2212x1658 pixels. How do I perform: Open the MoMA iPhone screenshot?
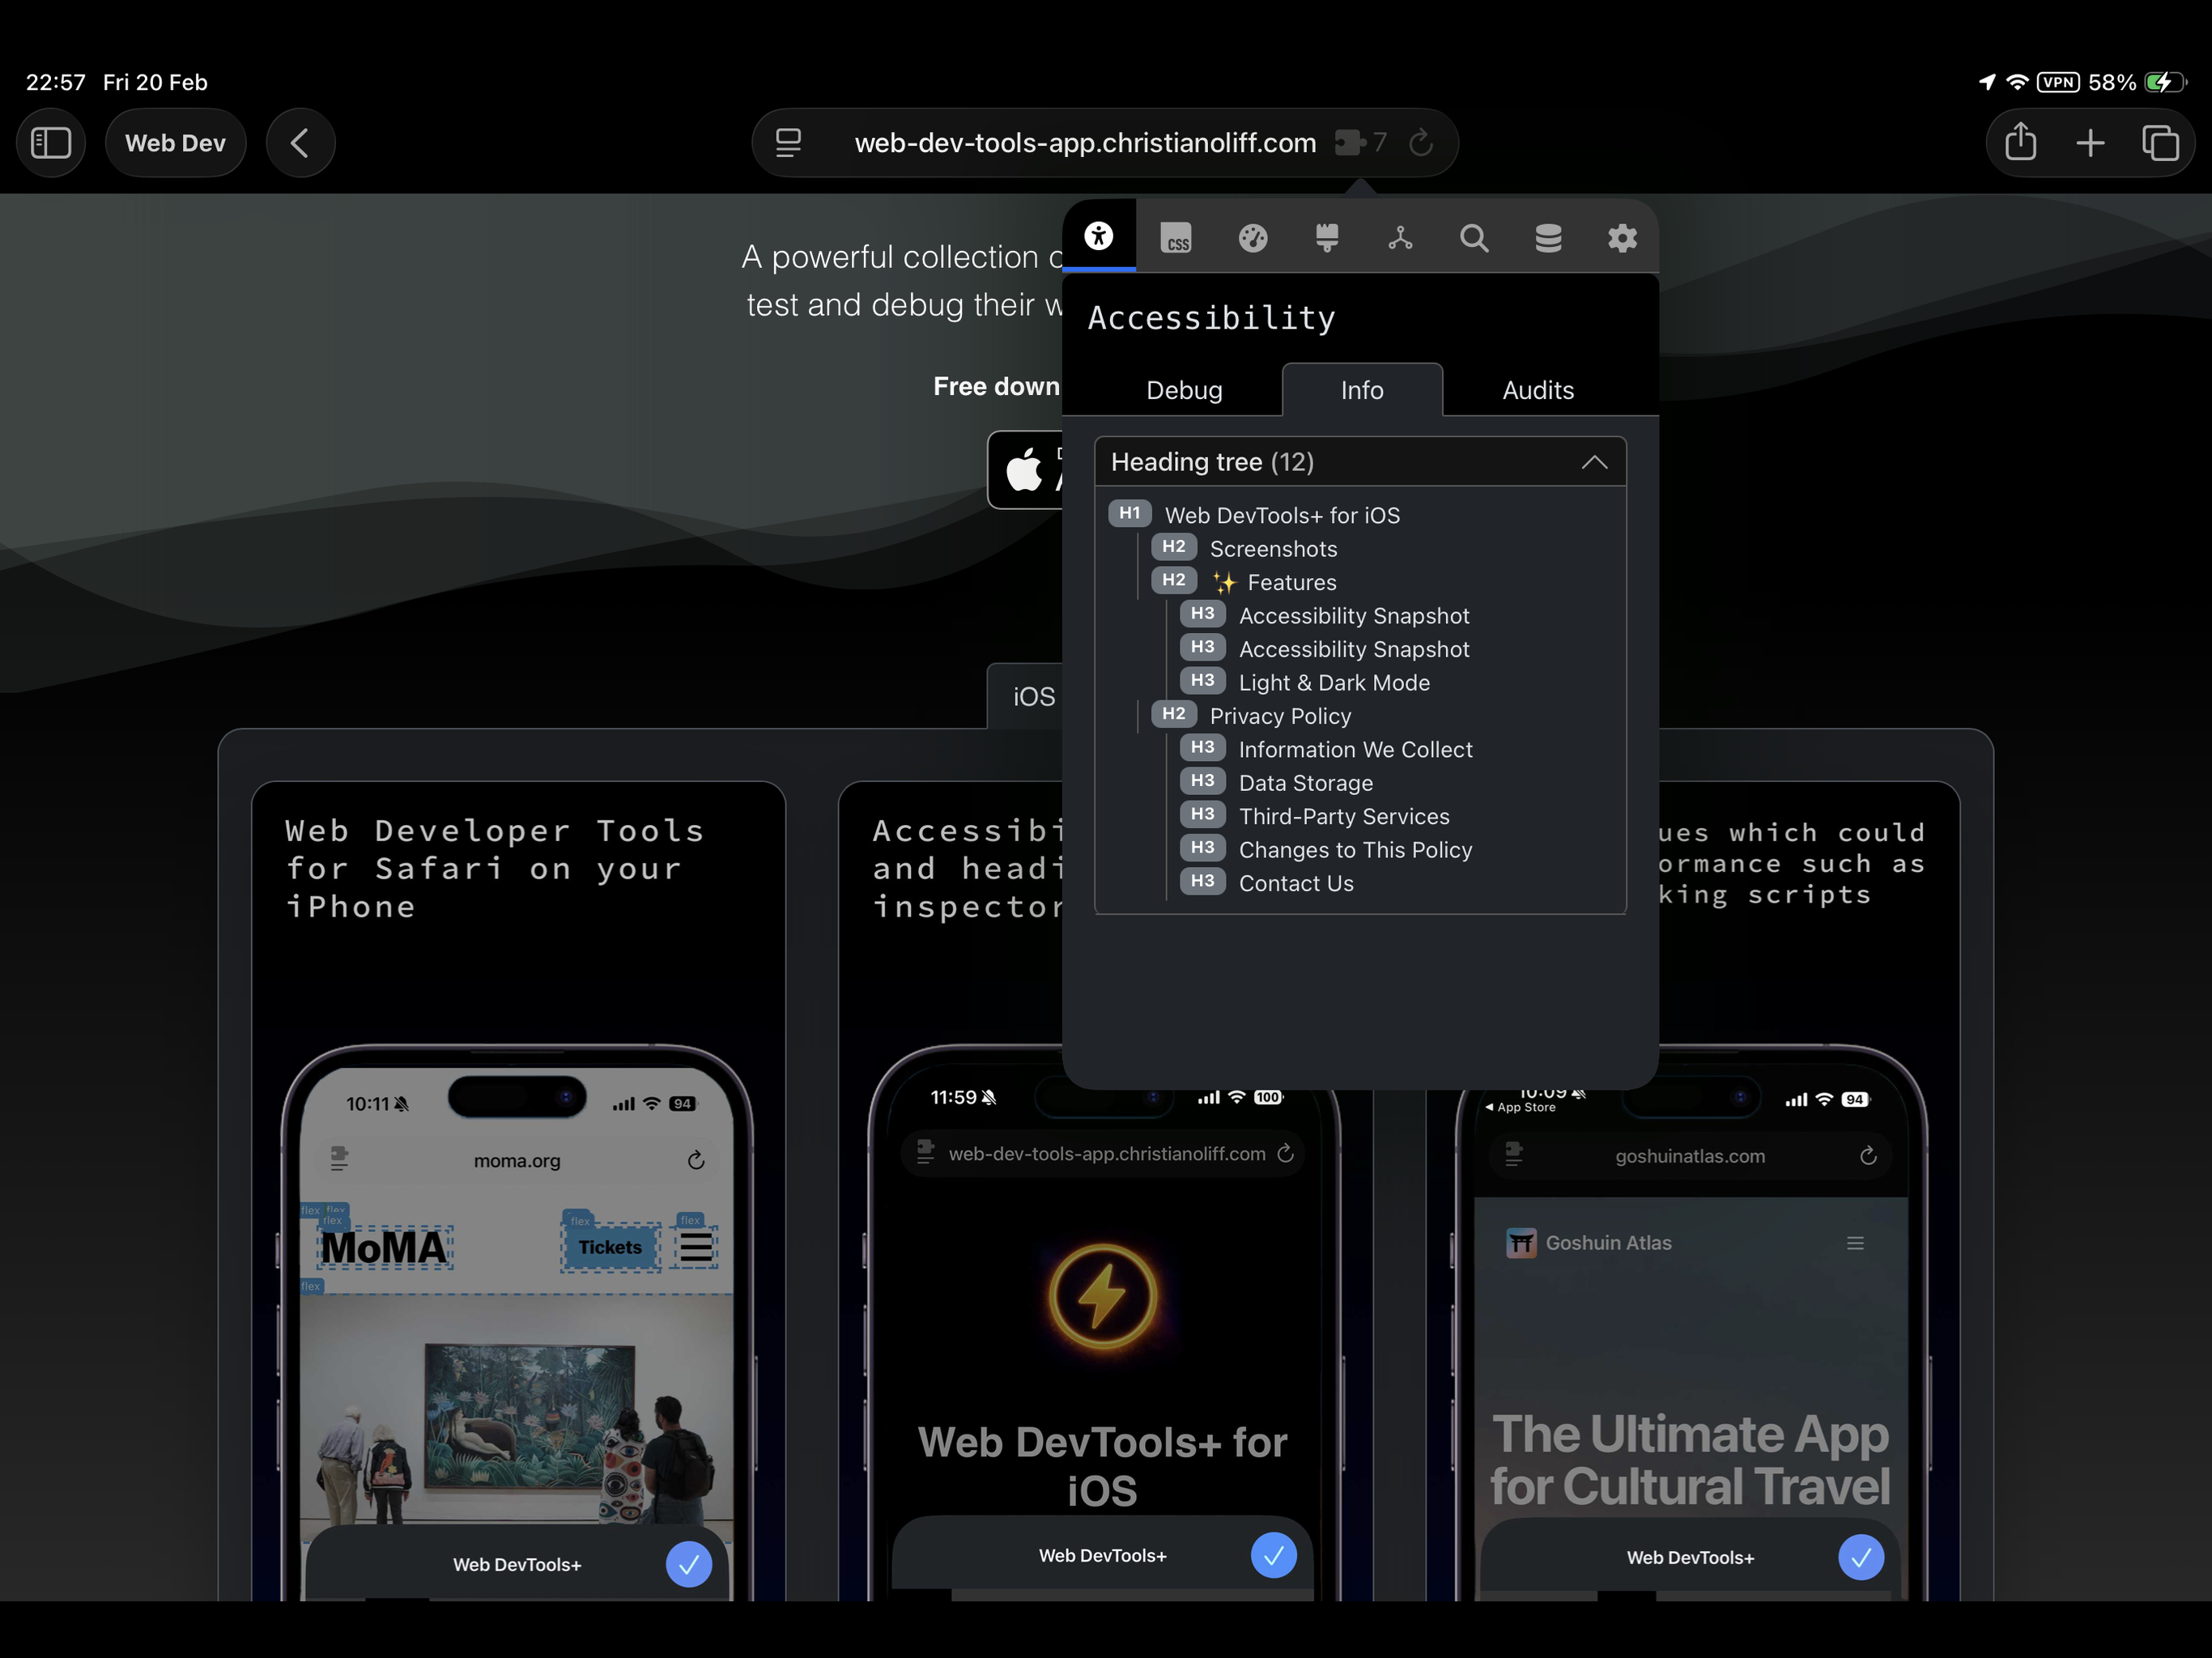(x=517, y=1322)
